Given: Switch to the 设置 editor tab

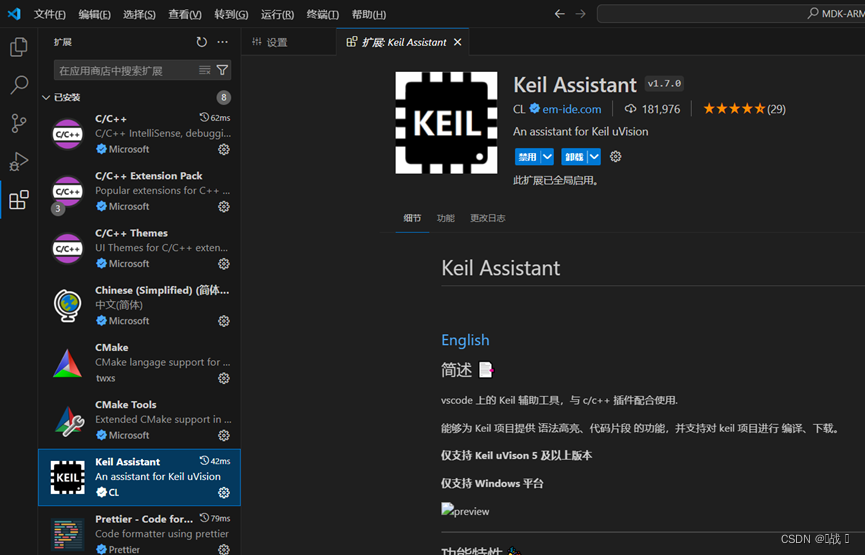Looking at the screenshot, I should (x=289, y=42).
